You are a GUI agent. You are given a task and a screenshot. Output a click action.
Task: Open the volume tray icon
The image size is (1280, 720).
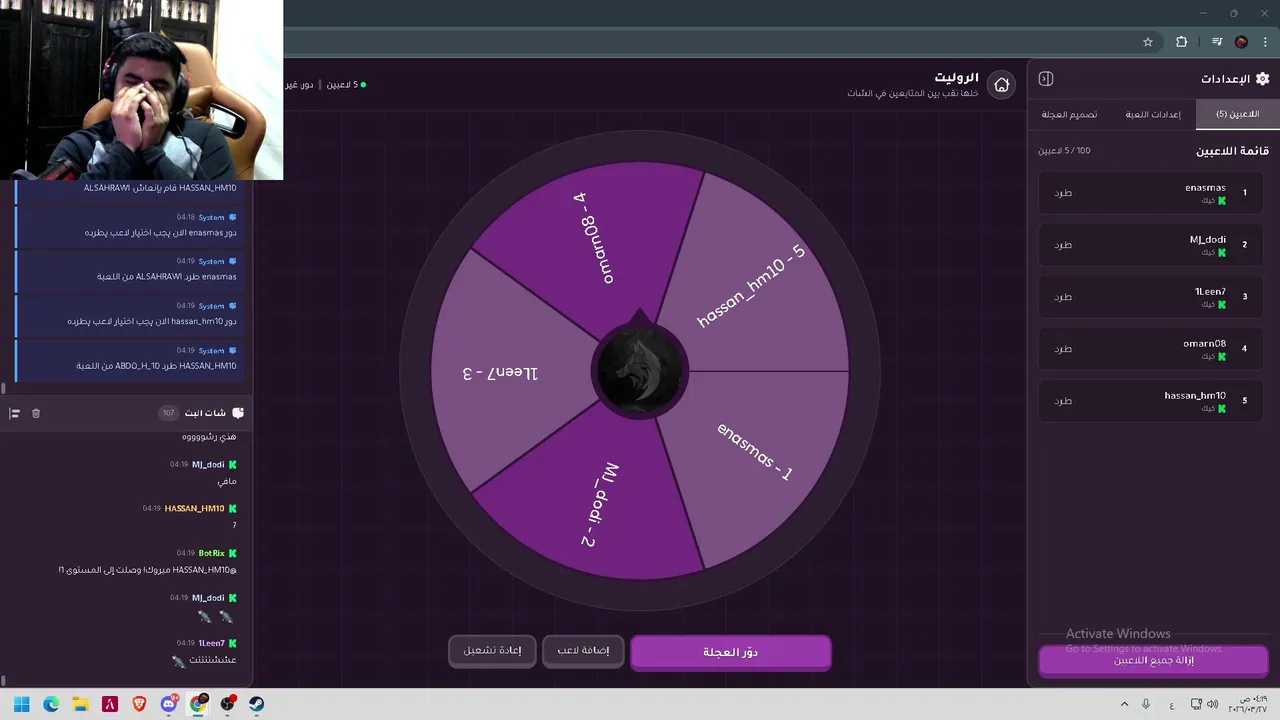point(1213,704)
